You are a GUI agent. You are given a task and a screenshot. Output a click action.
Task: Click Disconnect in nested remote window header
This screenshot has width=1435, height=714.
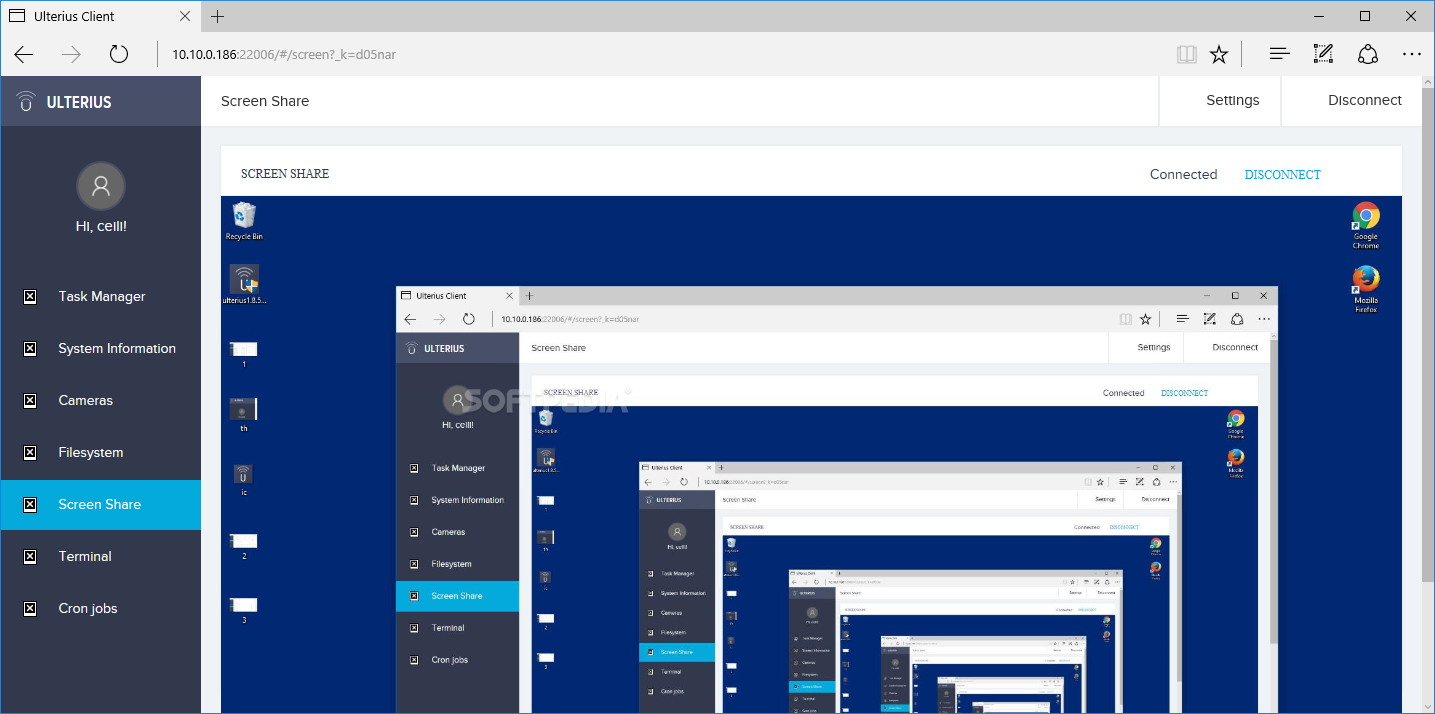tap(1235, 348)
